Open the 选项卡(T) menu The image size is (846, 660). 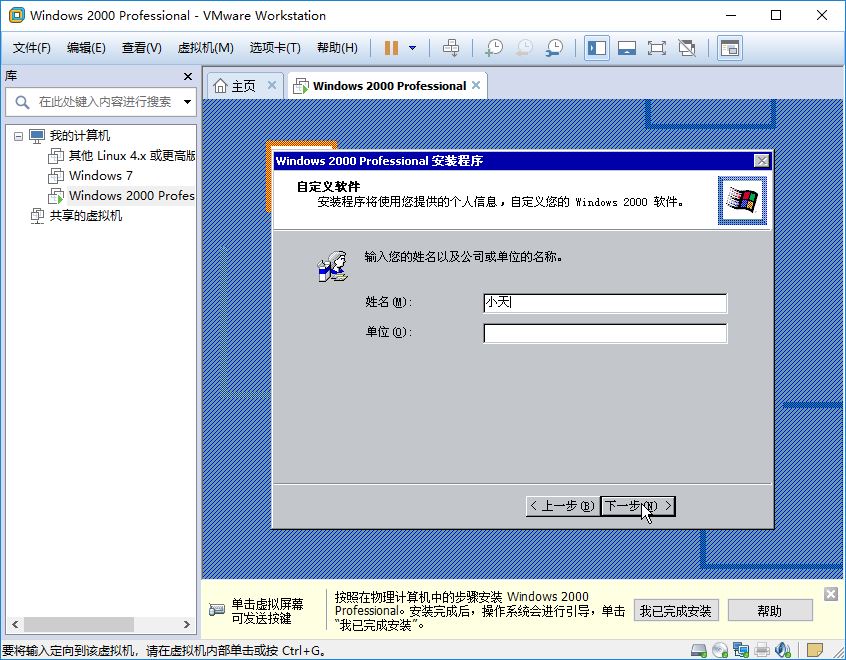tap(275, 48)
